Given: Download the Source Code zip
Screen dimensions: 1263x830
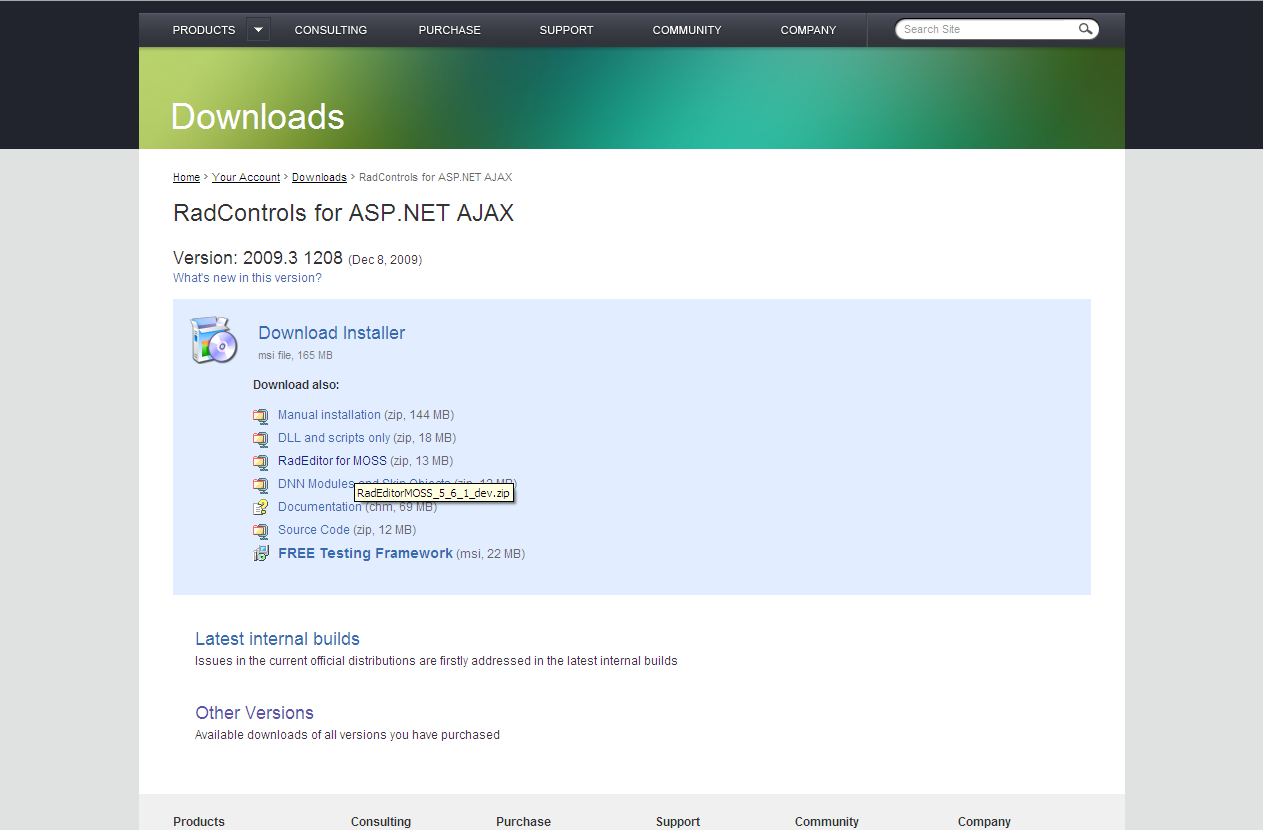Looking at the screenshot, I should [x=314, y=530].
